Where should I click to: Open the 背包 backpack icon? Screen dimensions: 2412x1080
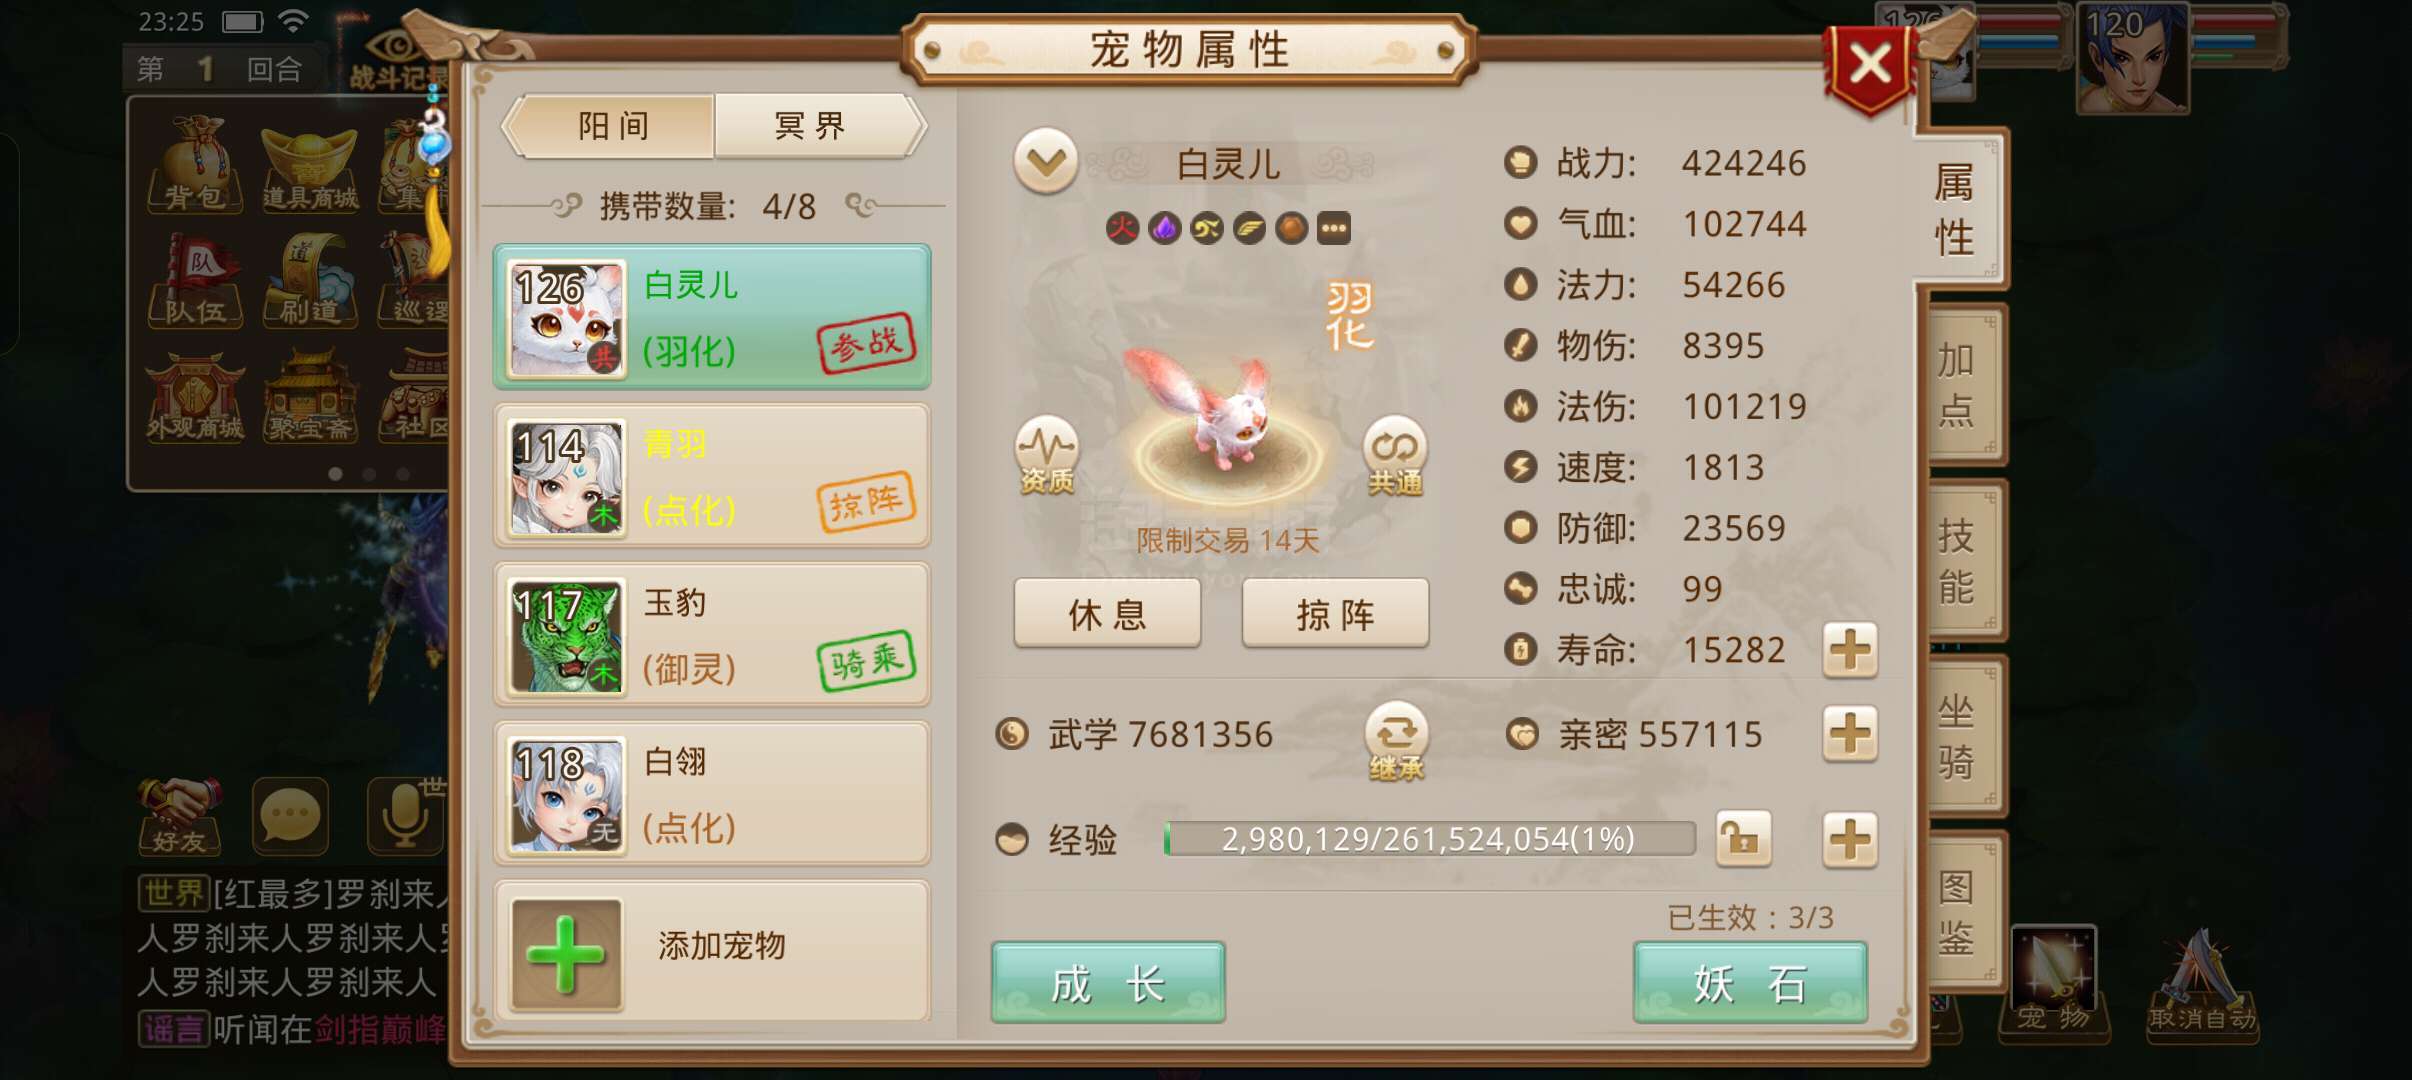coord(195,164)
